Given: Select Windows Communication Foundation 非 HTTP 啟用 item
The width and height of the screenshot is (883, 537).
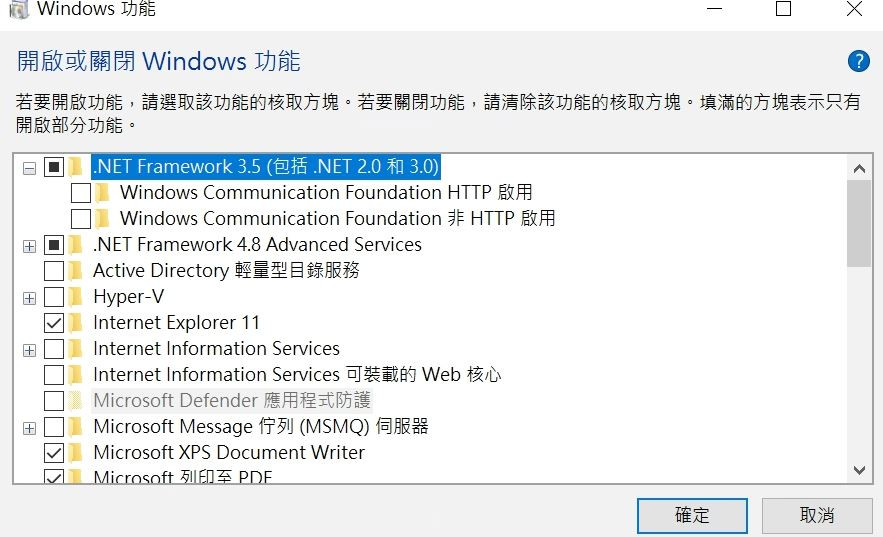Looking at the screenshot, I should coord(337,219).
